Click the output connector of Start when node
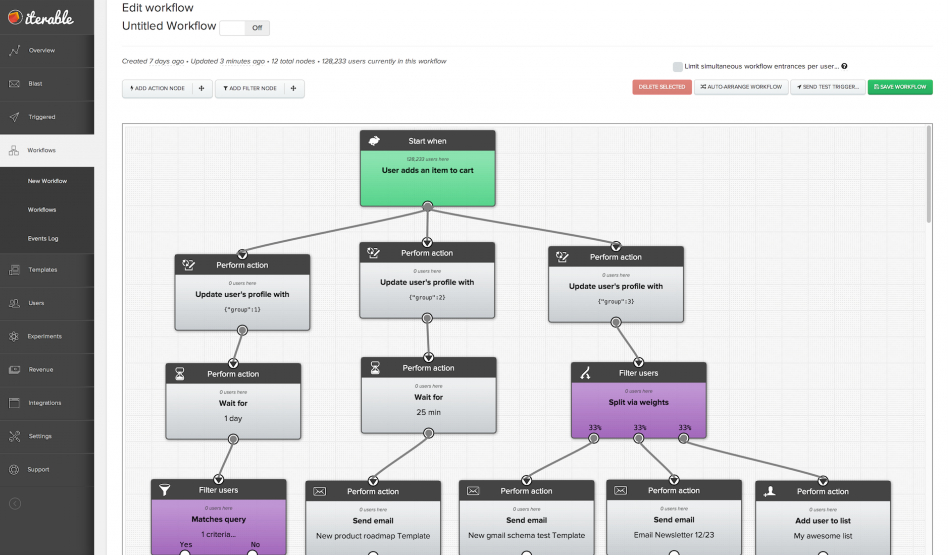The width and height of the screenshot is (948, 555). tap(427, 206)
